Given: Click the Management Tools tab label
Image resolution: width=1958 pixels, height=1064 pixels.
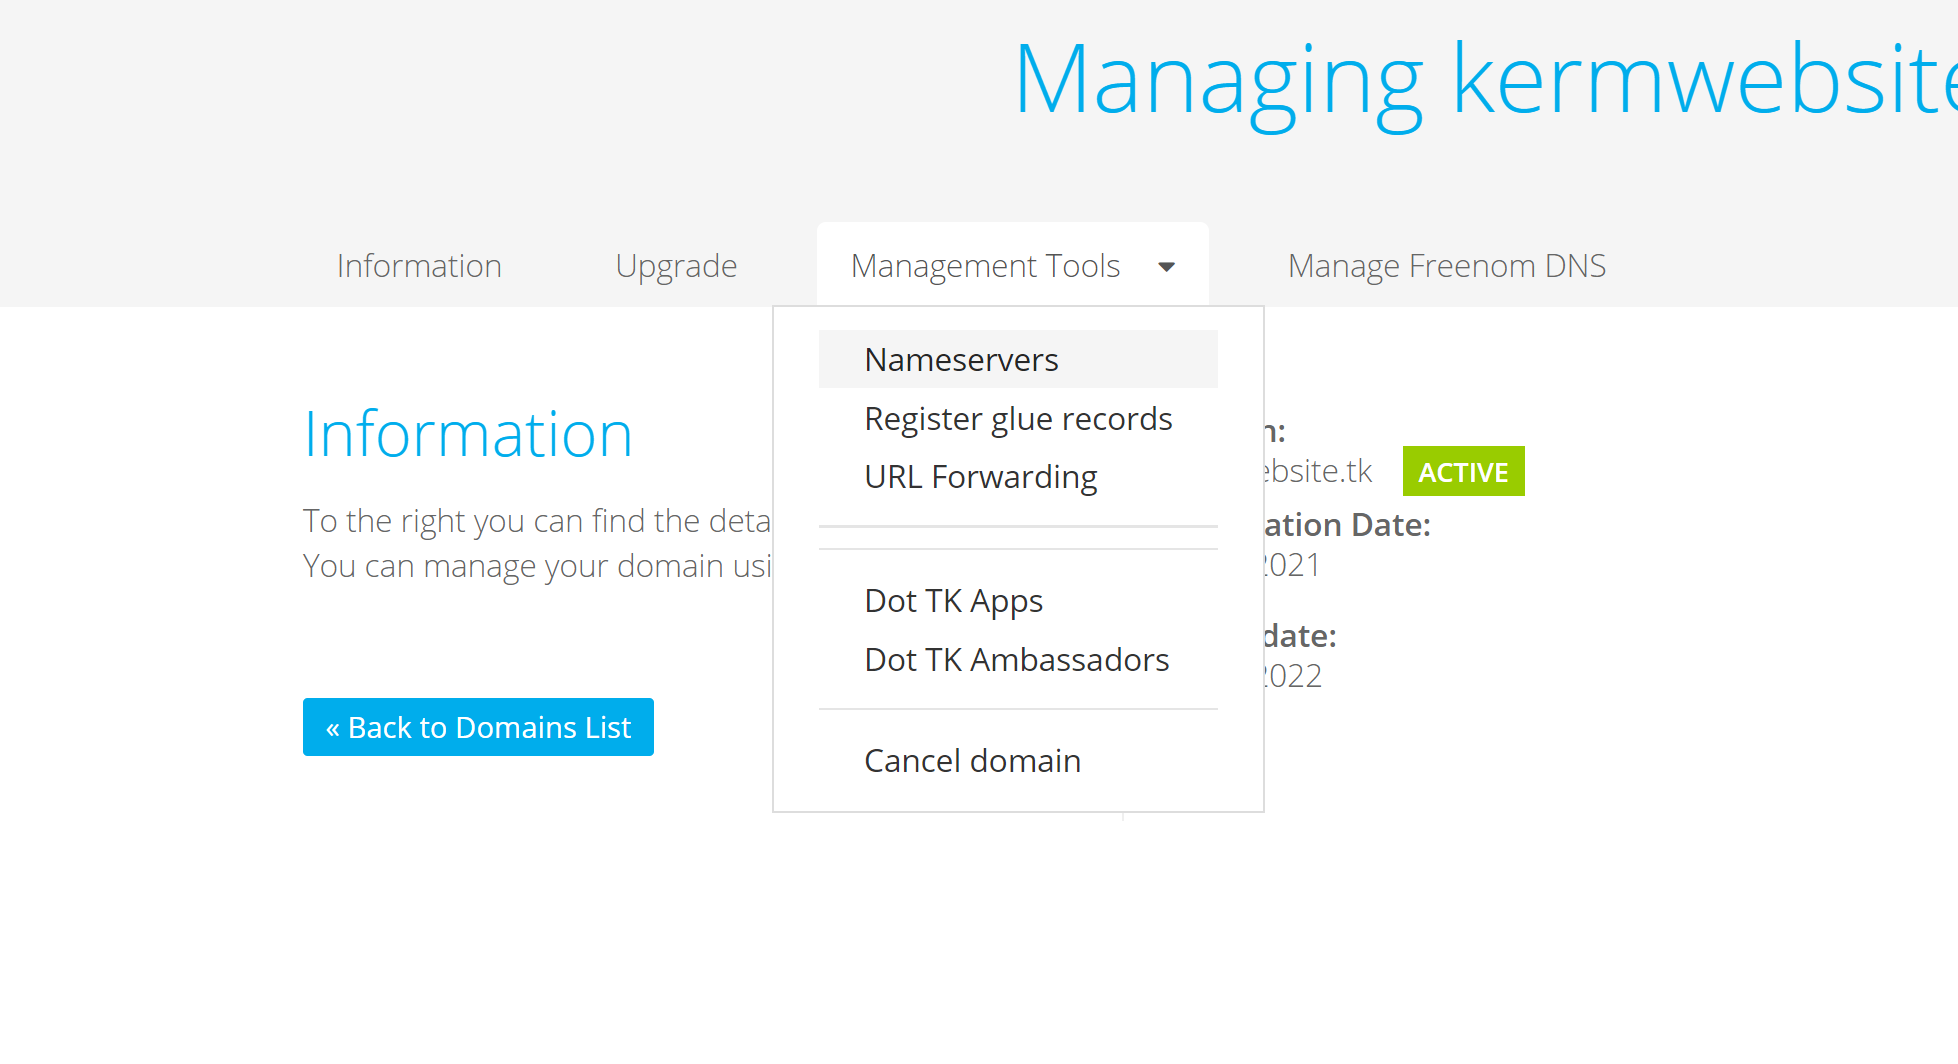Looking at the screenshot, I should [985, 266].
